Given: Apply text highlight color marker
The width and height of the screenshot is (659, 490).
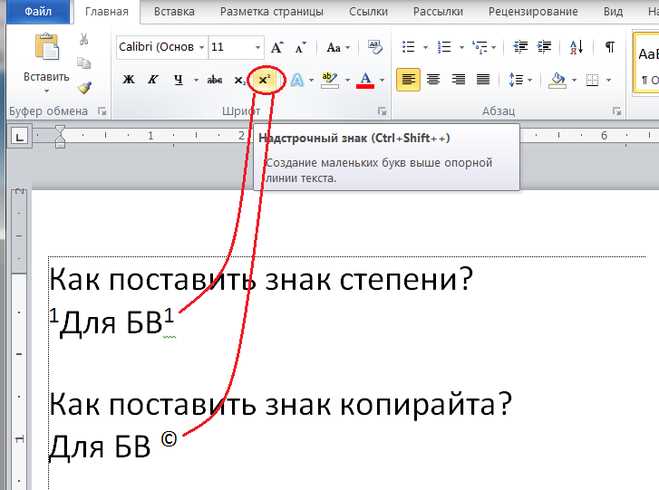Looking at the screenshot, I should tap(329, 80).
